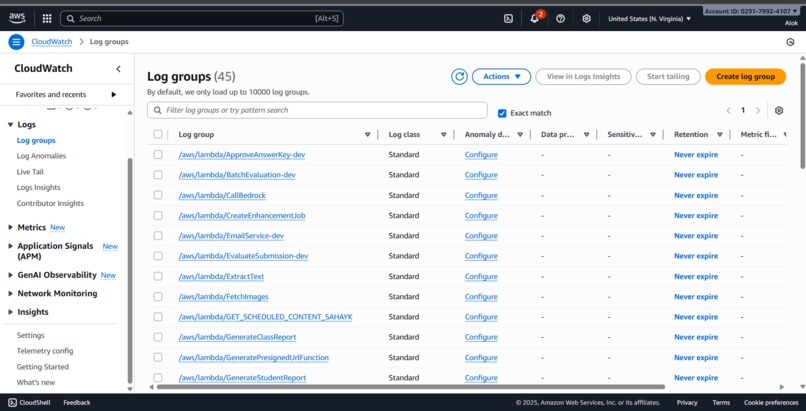Open /aws/lambda/GET_SCHEDULED_CONTENT_SAHAYK log group
The height and width of the screenshot is (411, 806).
265,317
